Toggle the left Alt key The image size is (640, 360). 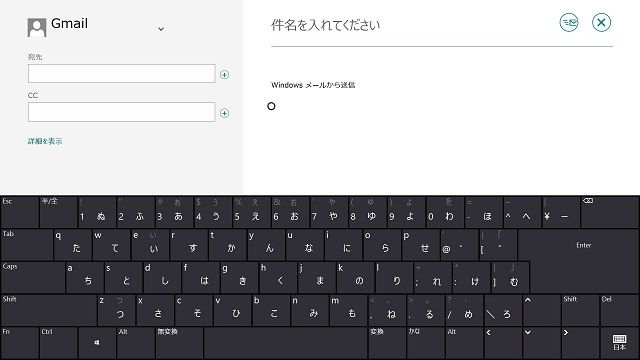click(x=136, y=342)
